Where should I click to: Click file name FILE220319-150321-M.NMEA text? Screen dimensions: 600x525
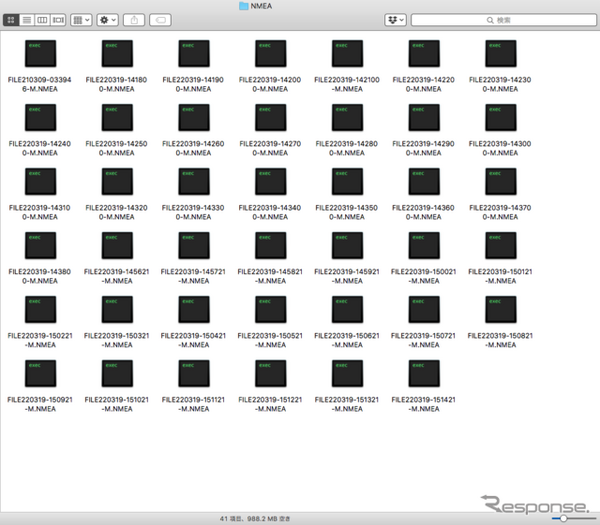pos(117,340)
